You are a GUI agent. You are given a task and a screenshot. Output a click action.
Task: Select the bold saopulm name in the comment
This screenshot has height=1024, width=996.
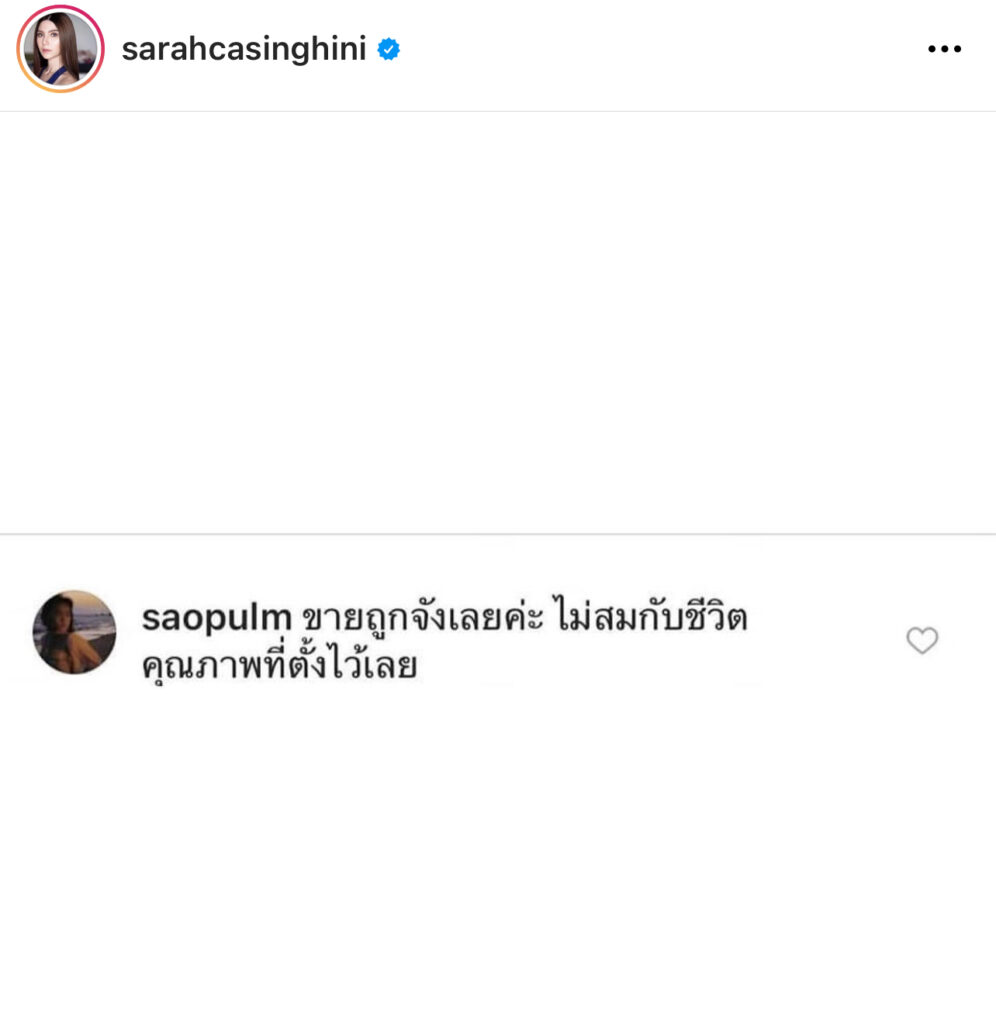(217, 618)
